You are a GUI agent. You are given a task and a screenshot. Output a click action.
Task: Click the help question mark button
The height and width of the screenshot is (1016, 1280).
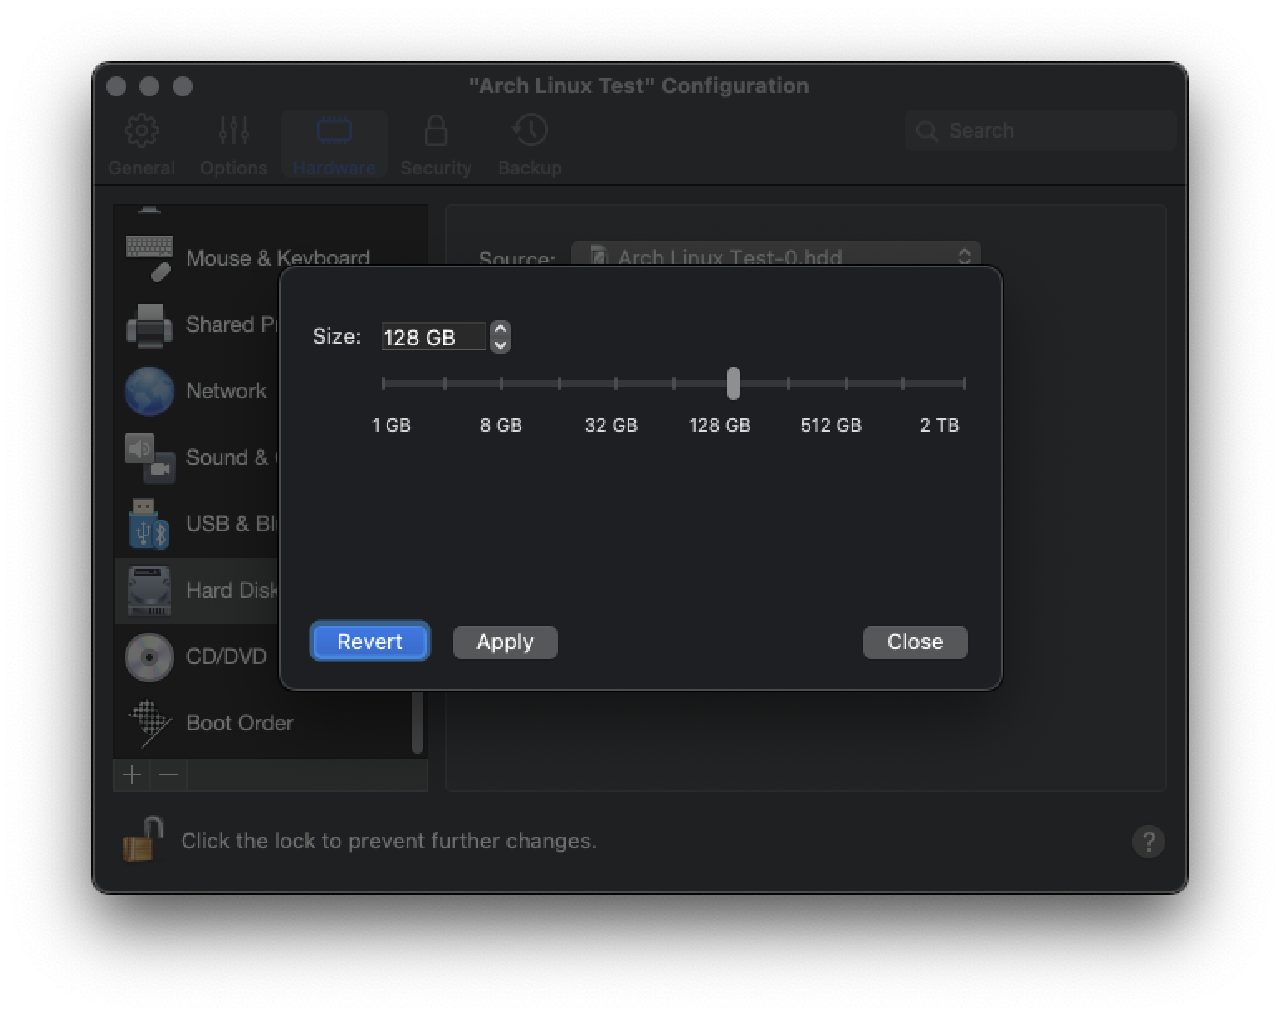point(1148,842)
